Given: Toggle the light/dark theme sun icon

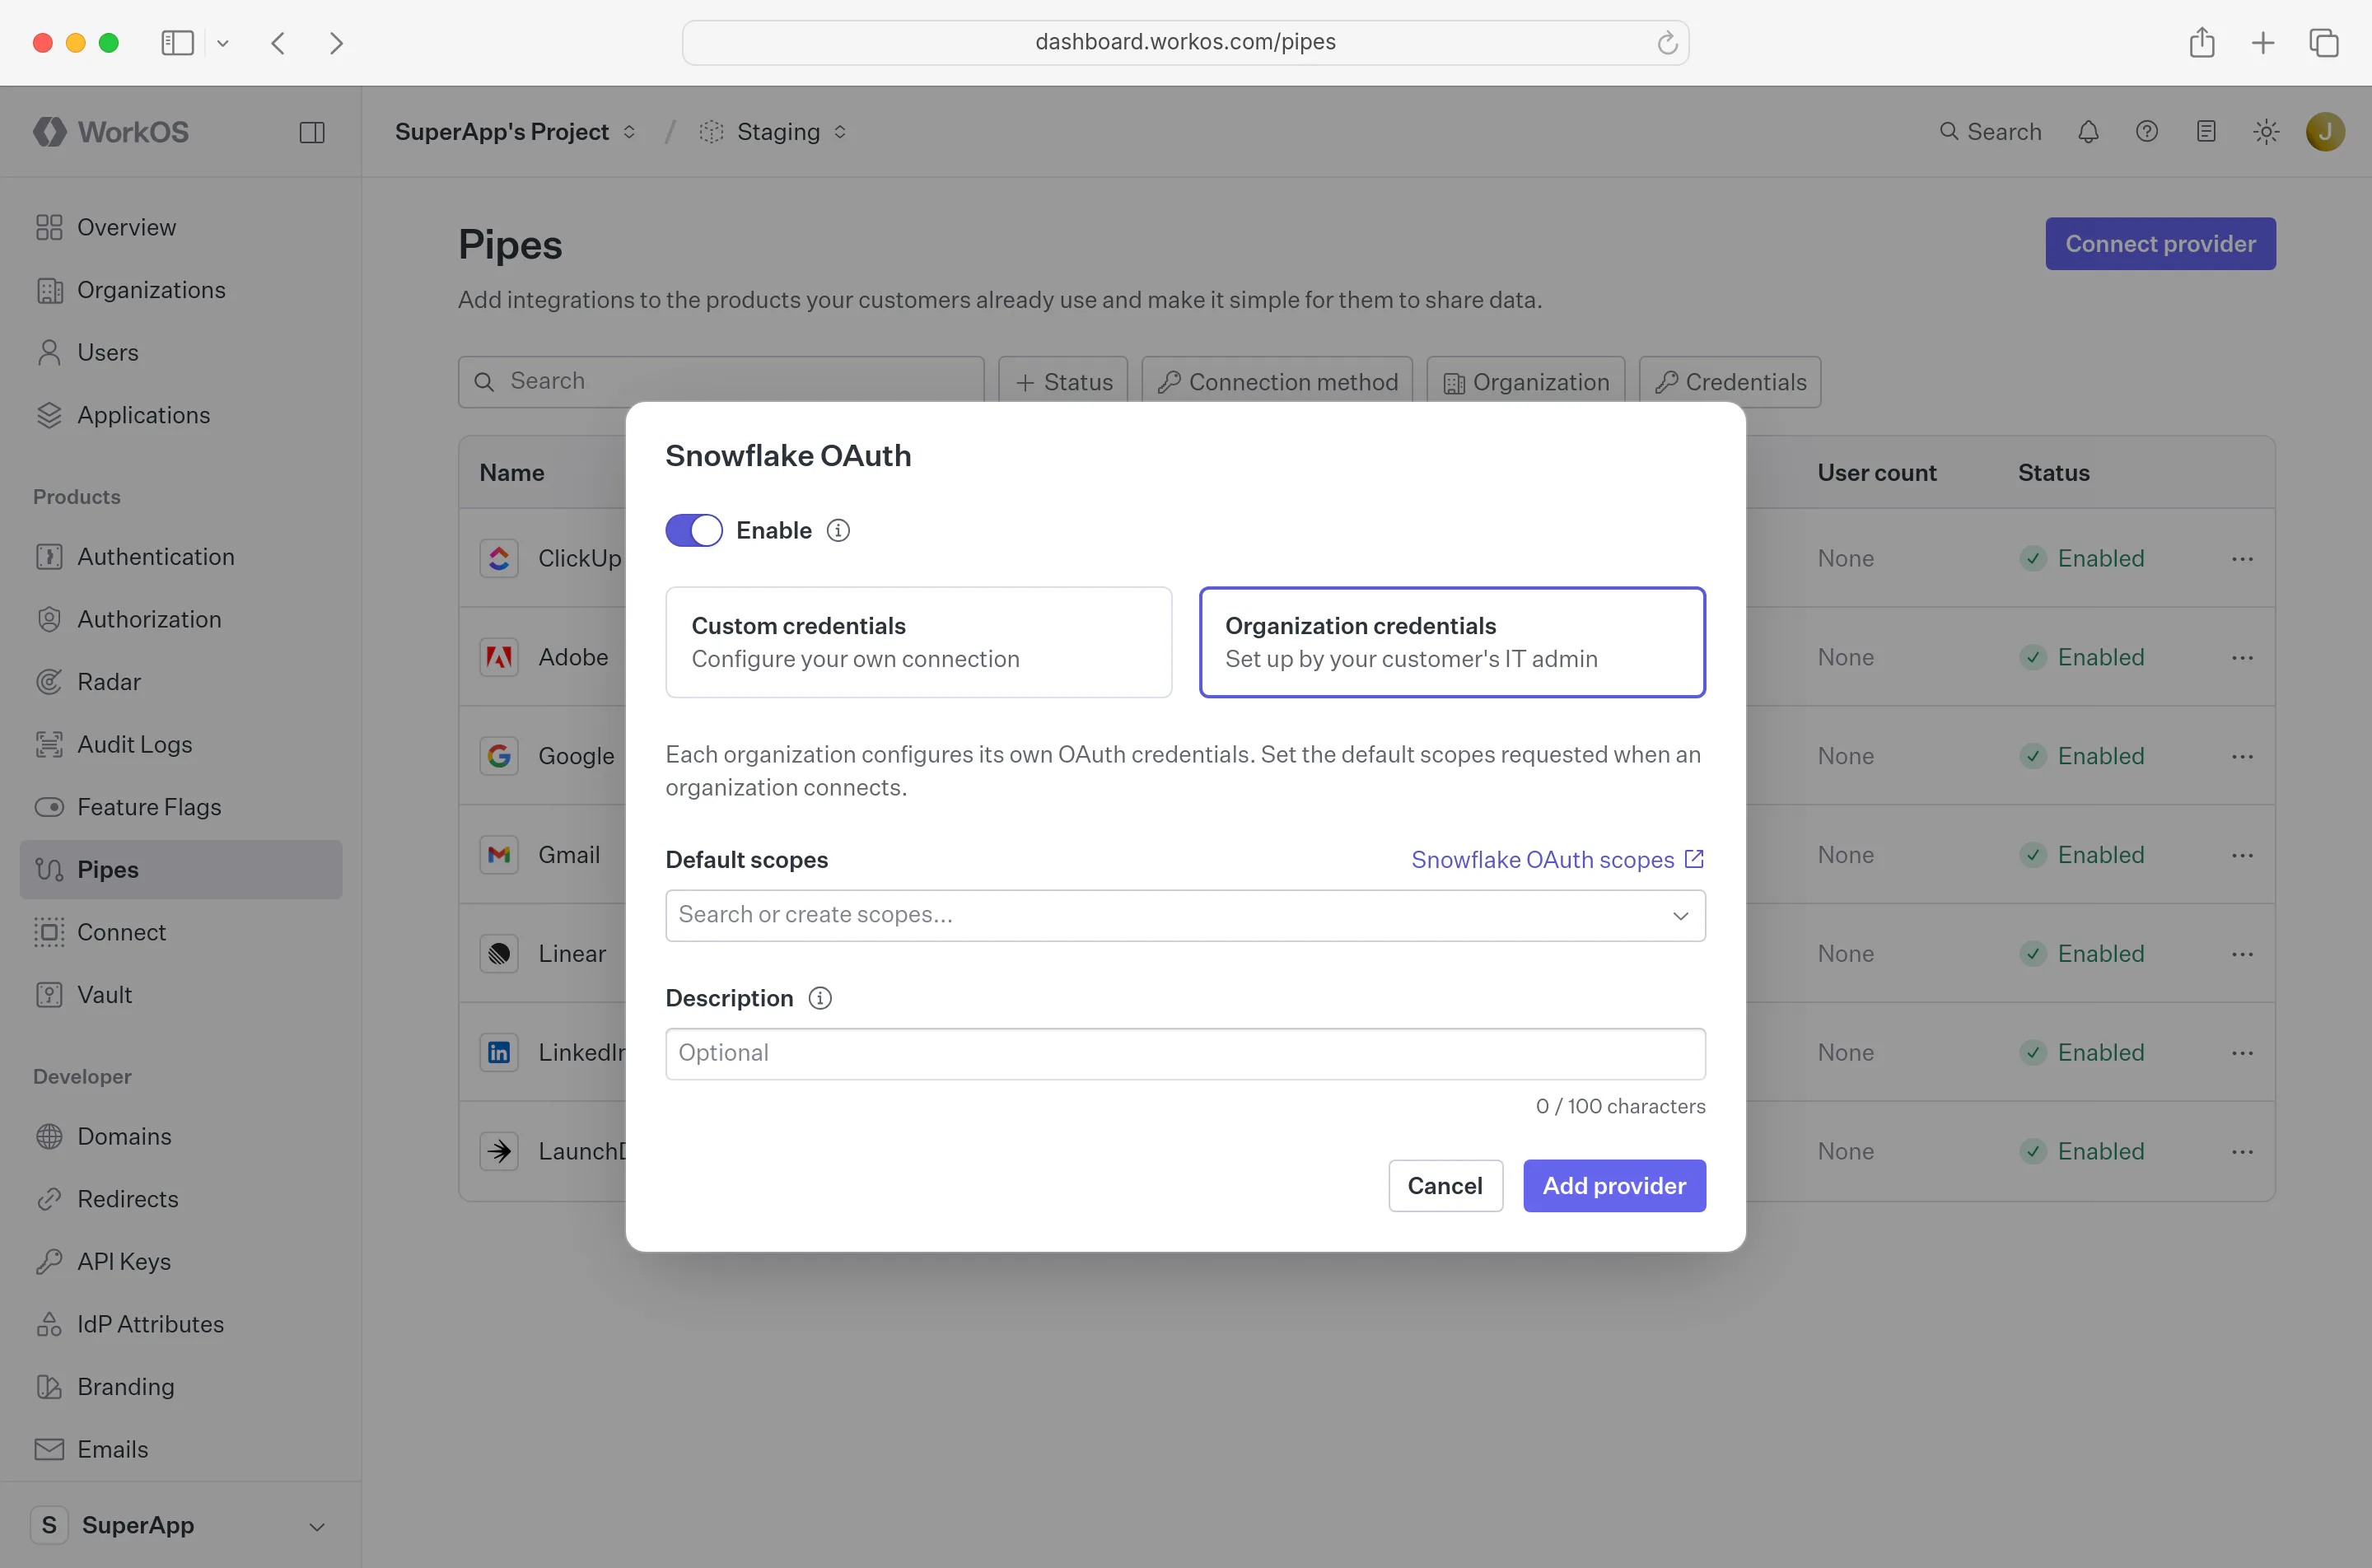Looking at the screenshot, I should tap(2266, 132).
